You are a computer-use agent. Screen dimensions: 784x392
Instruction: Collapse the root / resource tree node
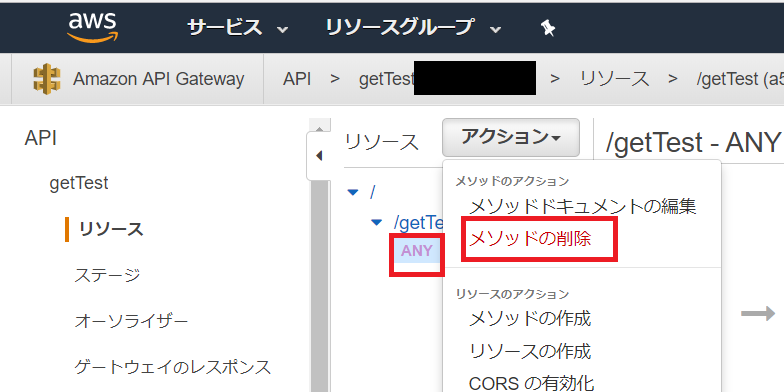tap(353, 192)
